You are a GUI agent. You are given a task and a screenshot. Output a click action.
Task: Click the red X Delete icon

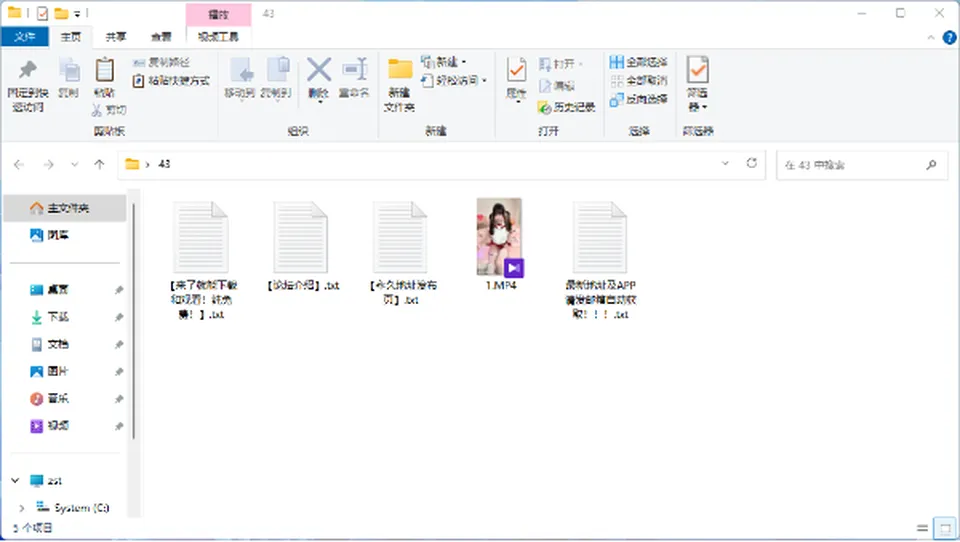(x=319, y=70)
